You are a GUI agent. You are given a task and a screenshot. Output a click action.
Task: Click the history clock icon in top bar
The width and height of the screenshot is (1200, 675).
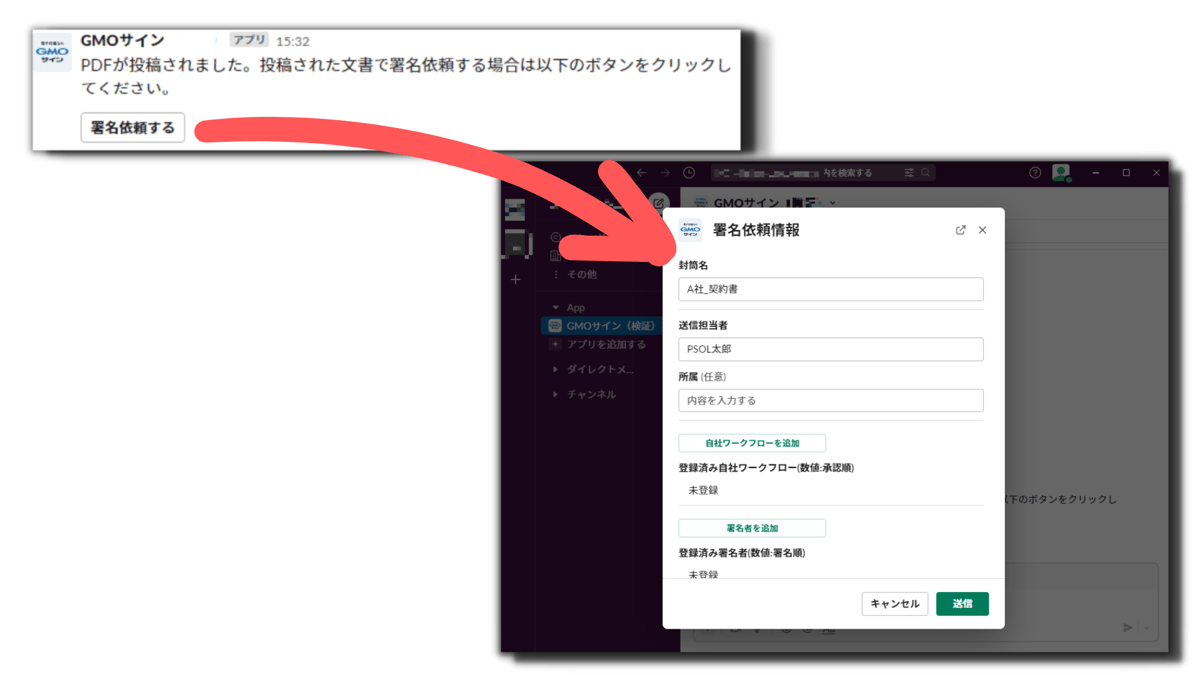coord(688,172)
